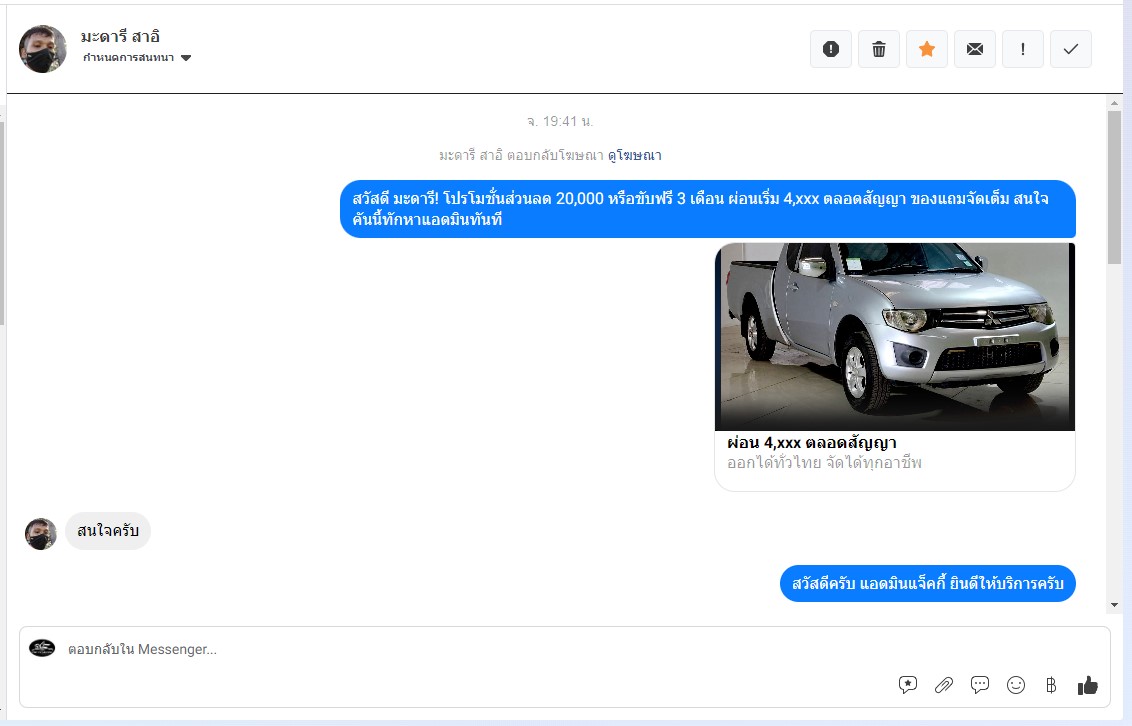The height and width of the screenshot is (726, 1132).
Task: Click the page avatar beside reply box
Action: pos(42,648)
